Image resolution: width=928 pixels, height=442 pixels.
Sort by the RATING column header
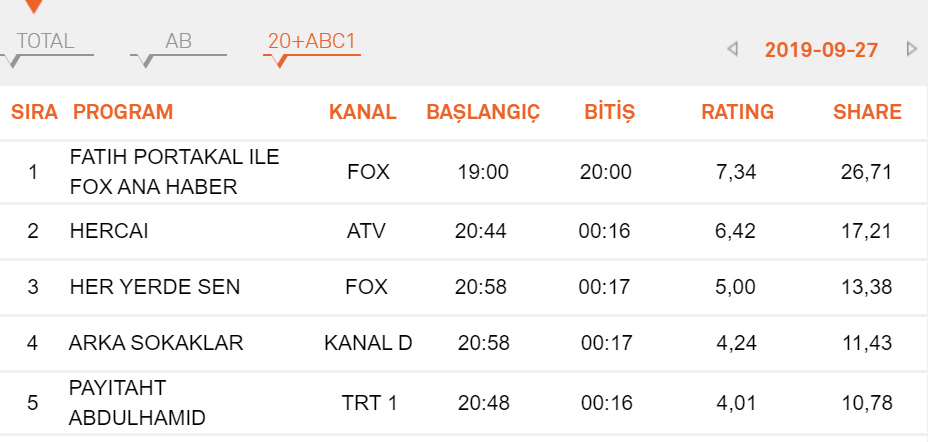pyautogui.click(x=737, y=112)
